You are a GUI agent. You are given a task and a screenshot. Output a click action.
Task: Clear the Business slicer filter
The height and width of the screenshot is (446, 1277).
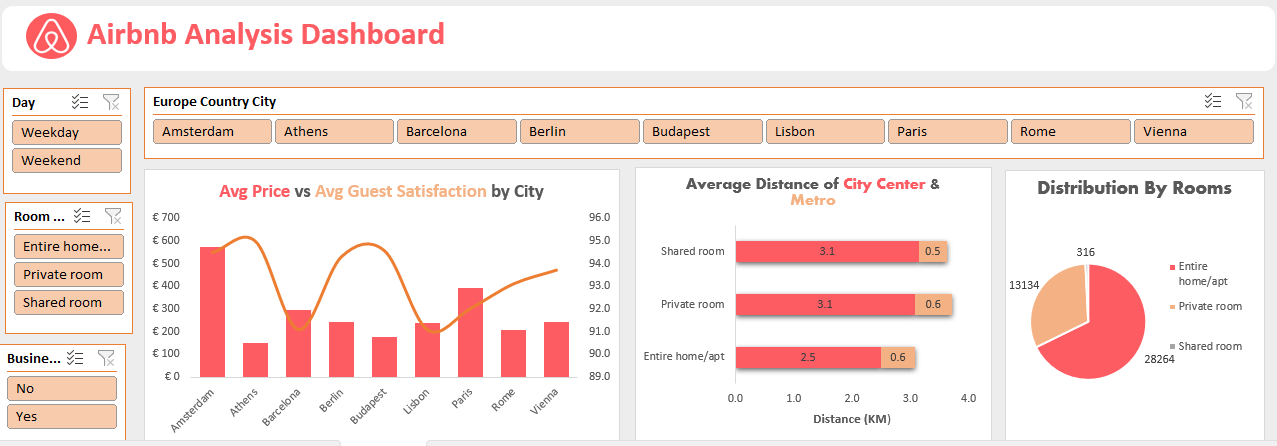(106, 358)
